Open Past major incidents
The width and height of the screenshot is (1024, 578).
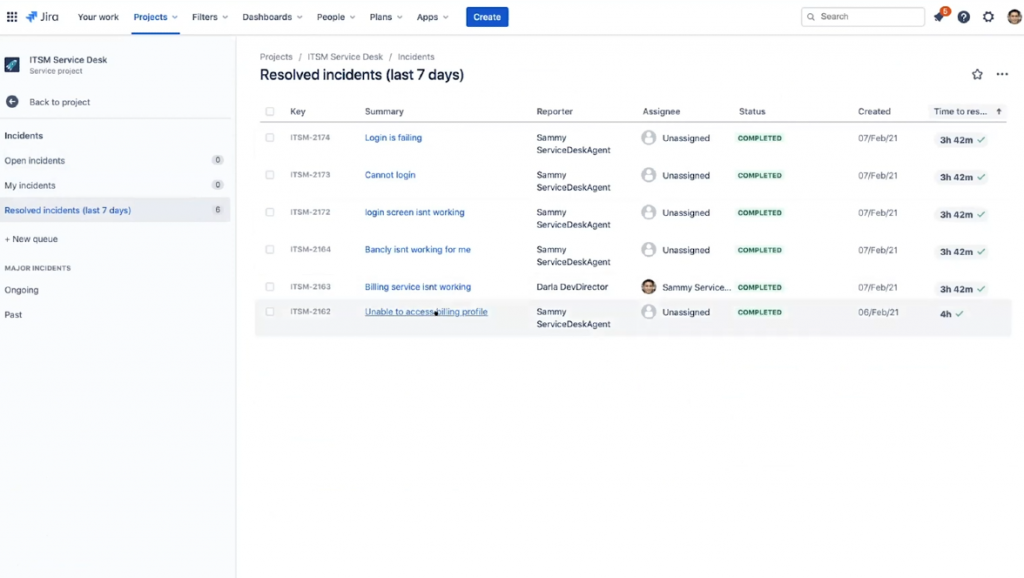pos(13,315)
